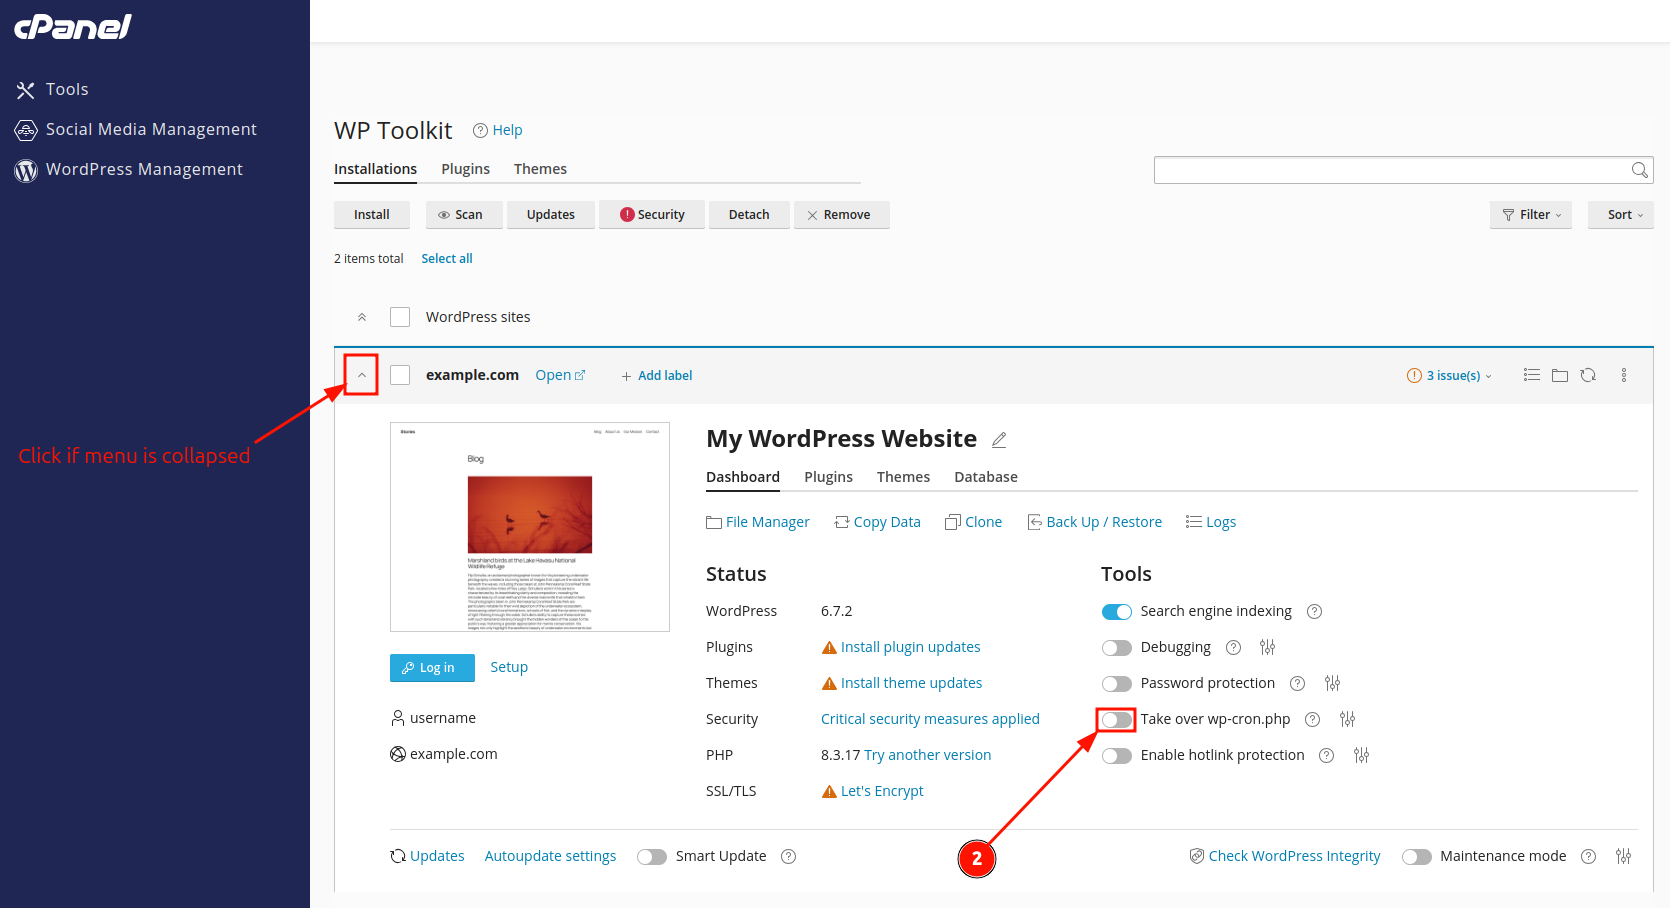Click the site preview thumbnail
This screenshot has height=908, width=1670.
click(530, 527)
